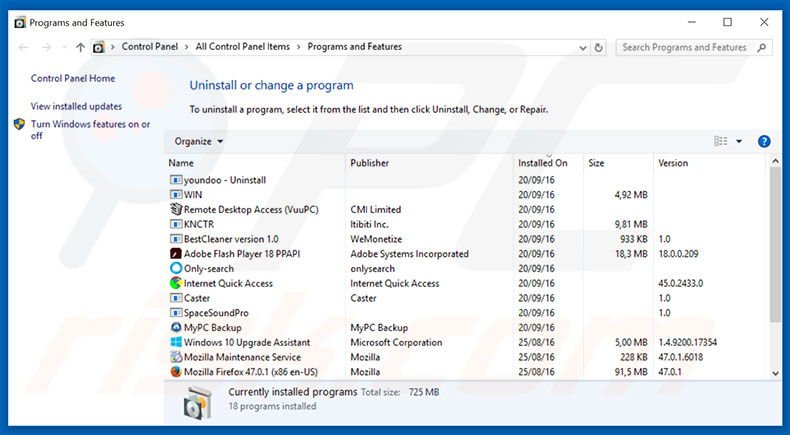Click the WIN program icon

(x=176, y=195)
